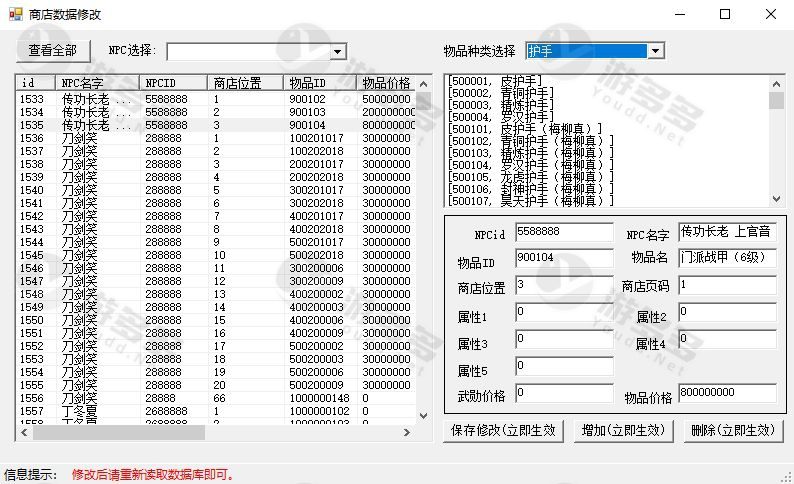The image size is (794, 484).
Task: Click the 武勋价格 input field
Action: point(564,394)
